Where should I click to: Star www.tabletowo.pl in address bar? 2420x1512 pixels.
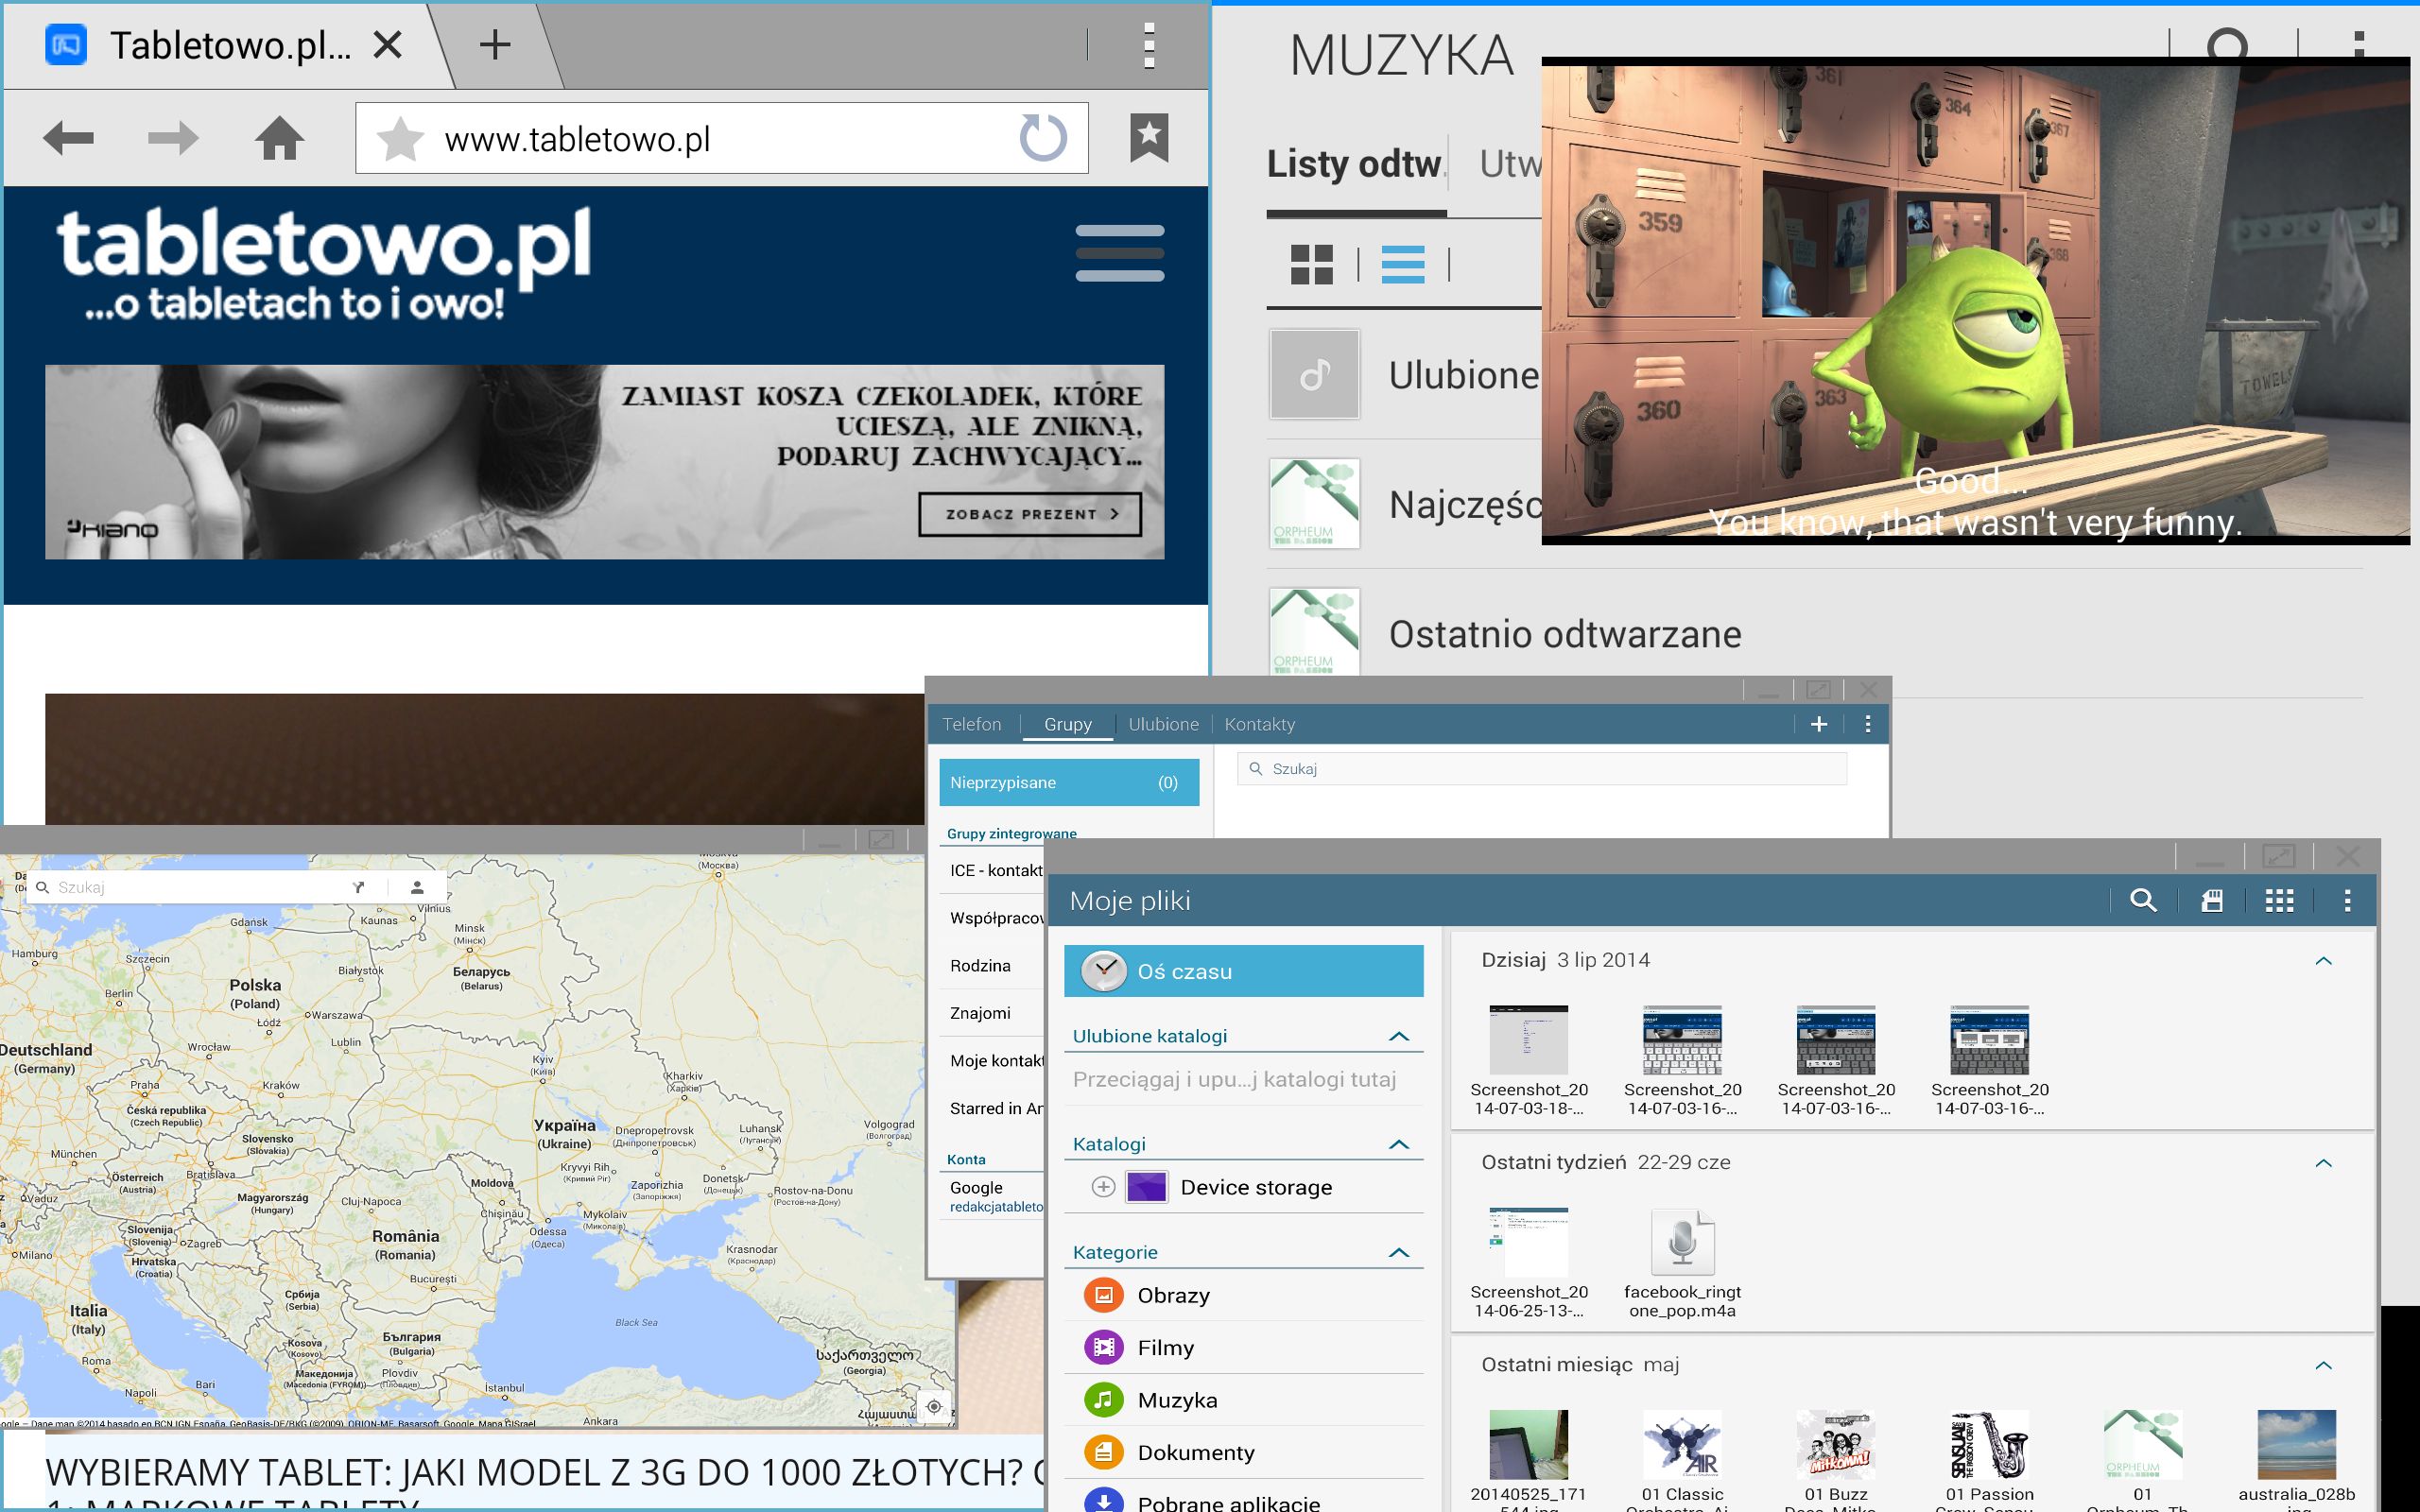[x=400, y=138]
